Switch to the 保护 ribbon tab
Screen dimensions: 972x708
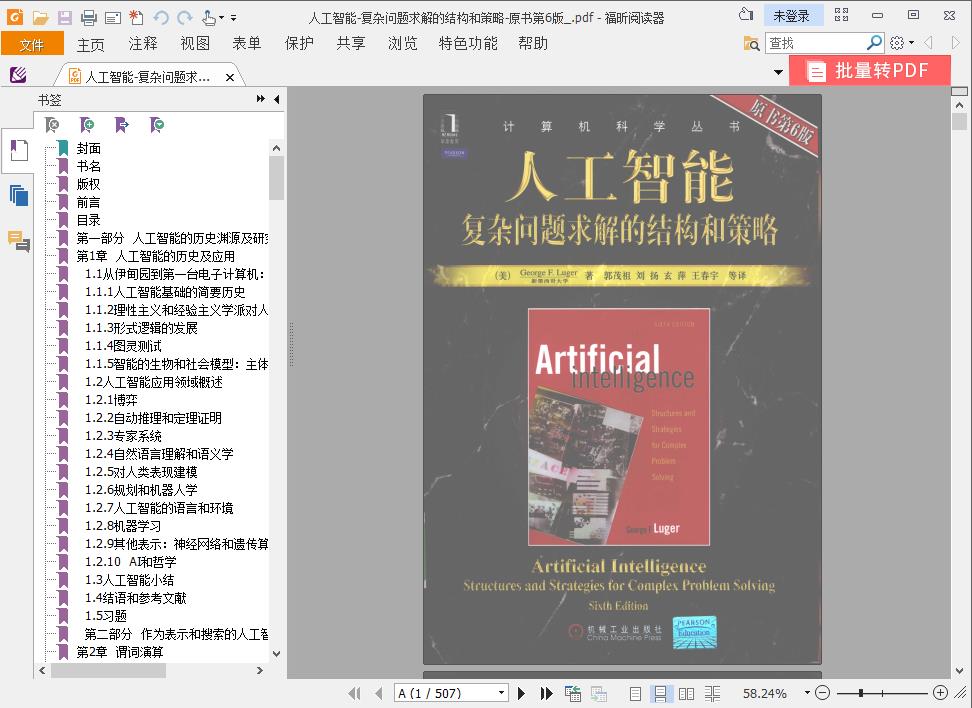click(x=299, y=43)
